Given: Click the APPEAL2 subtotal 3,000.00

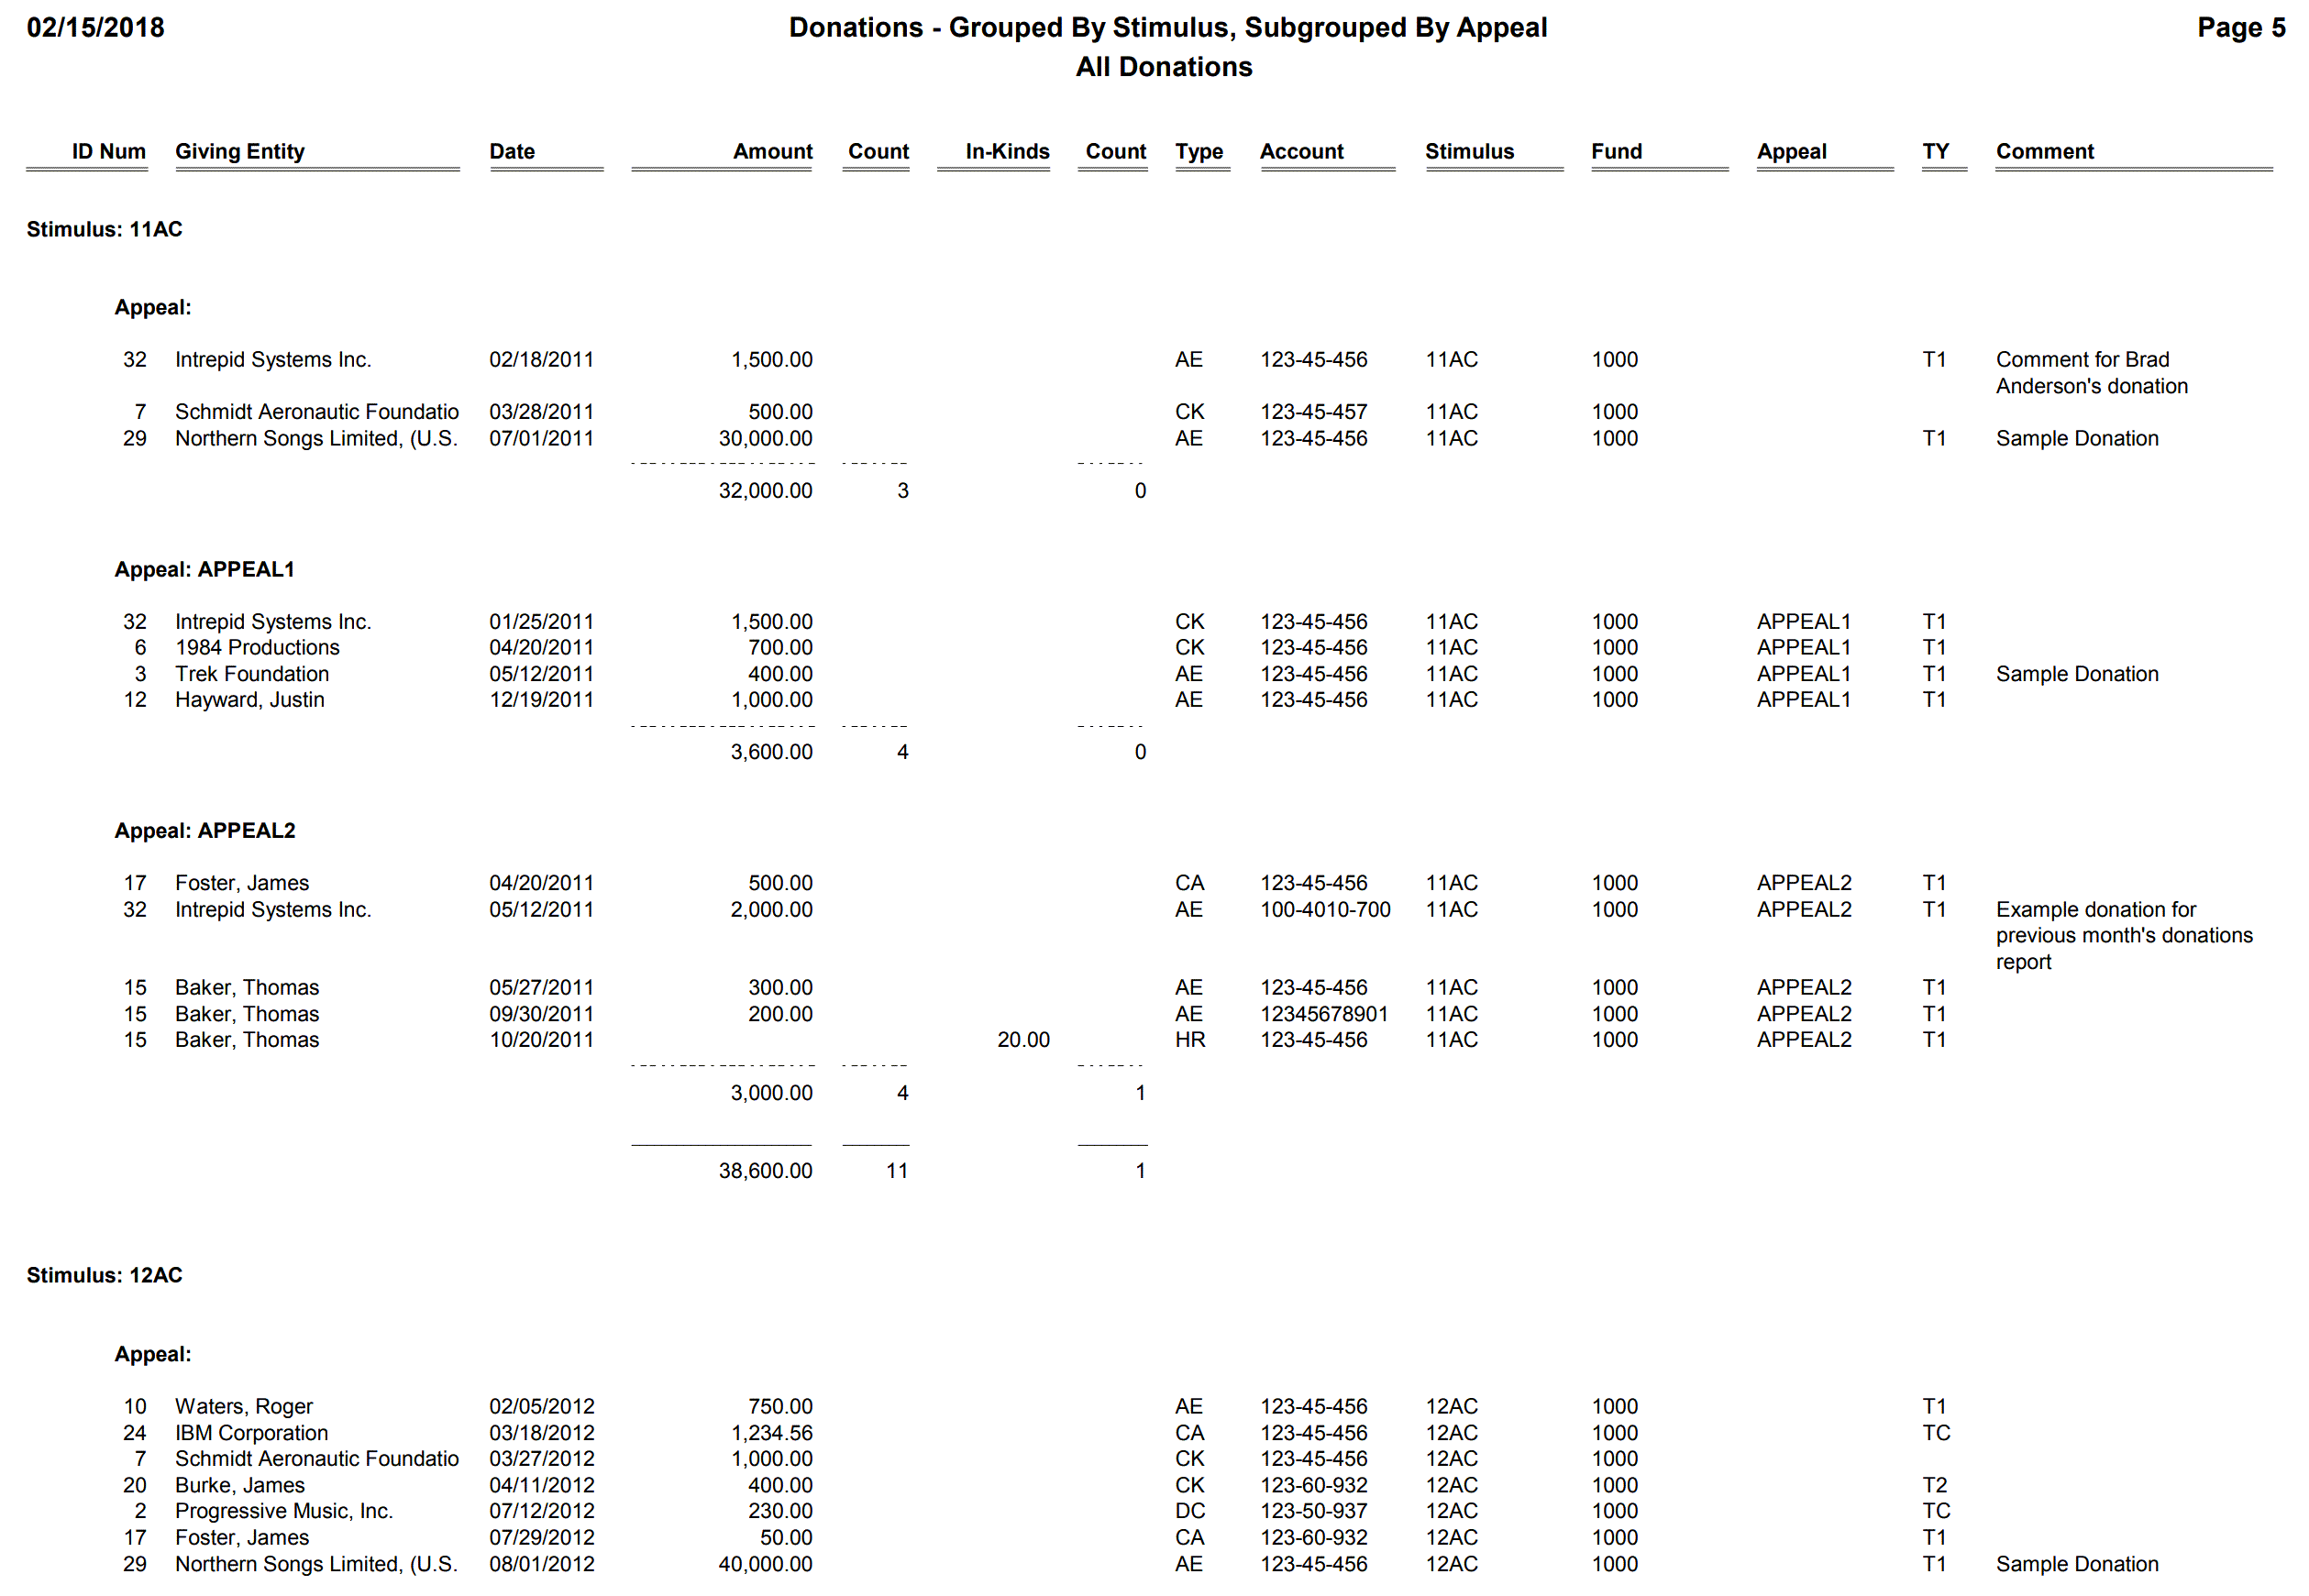Looking at the screenshot, I should [771, 1092].
